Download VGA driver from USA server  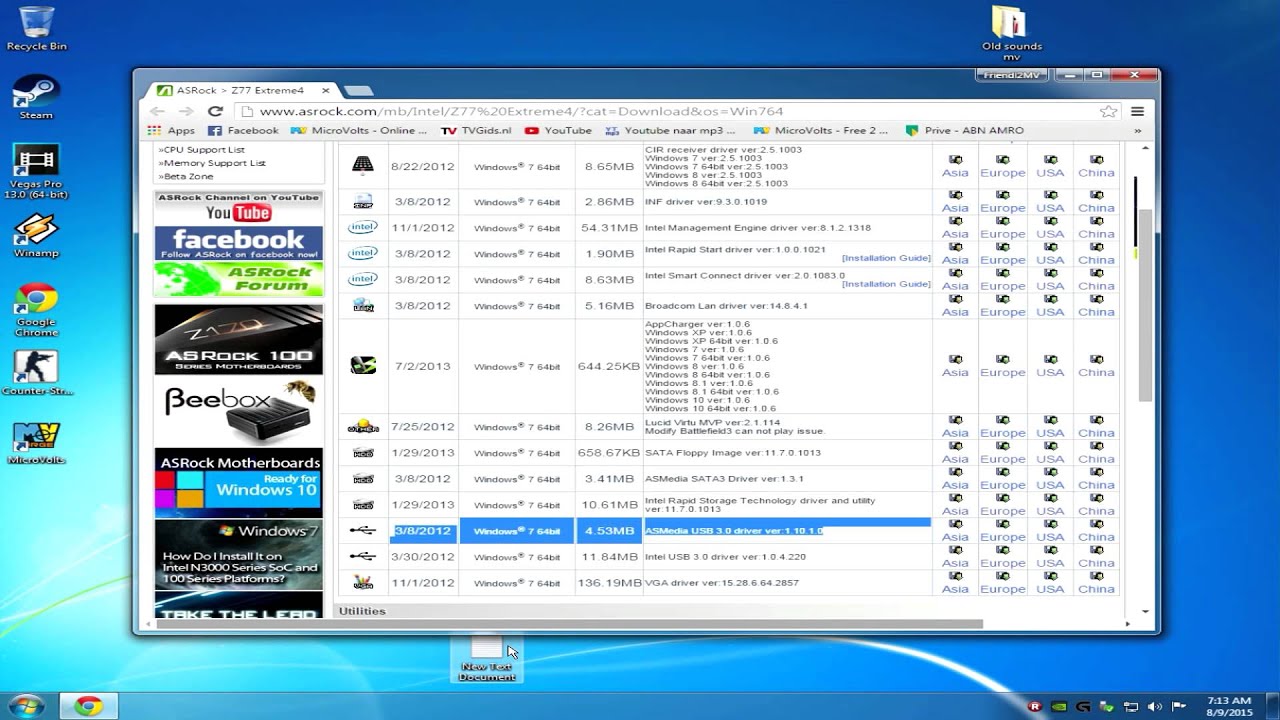[x=1050, y=582]
